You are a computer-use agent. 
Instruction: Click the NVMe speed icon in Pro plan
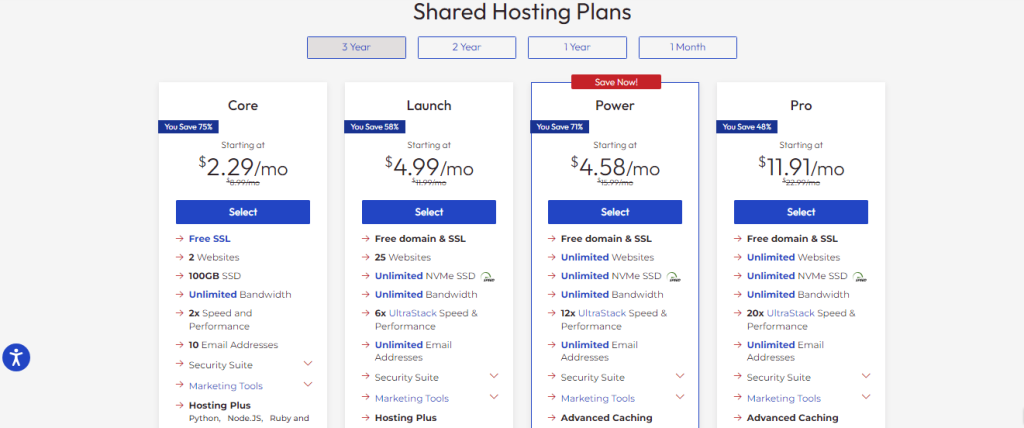(857, 277)
